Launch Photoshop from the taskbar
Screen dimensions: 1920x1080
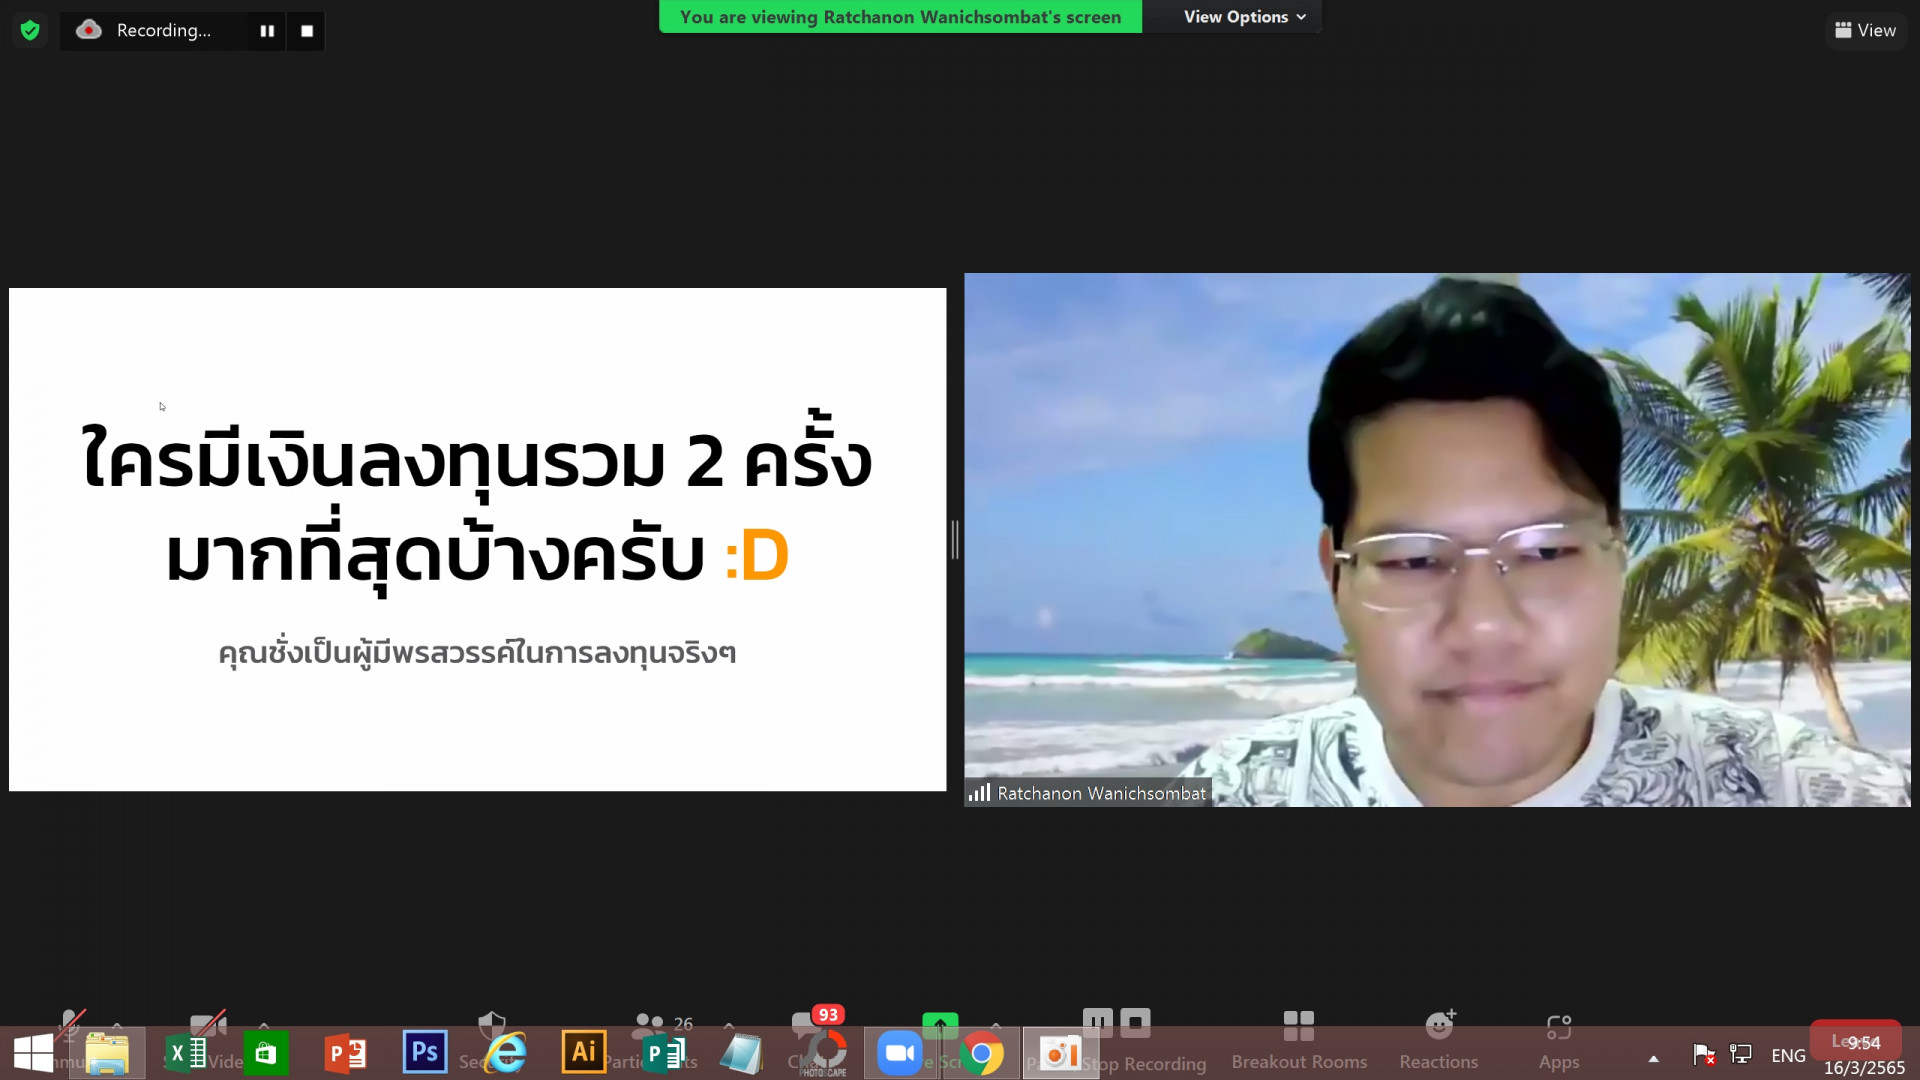(425, 1052)
